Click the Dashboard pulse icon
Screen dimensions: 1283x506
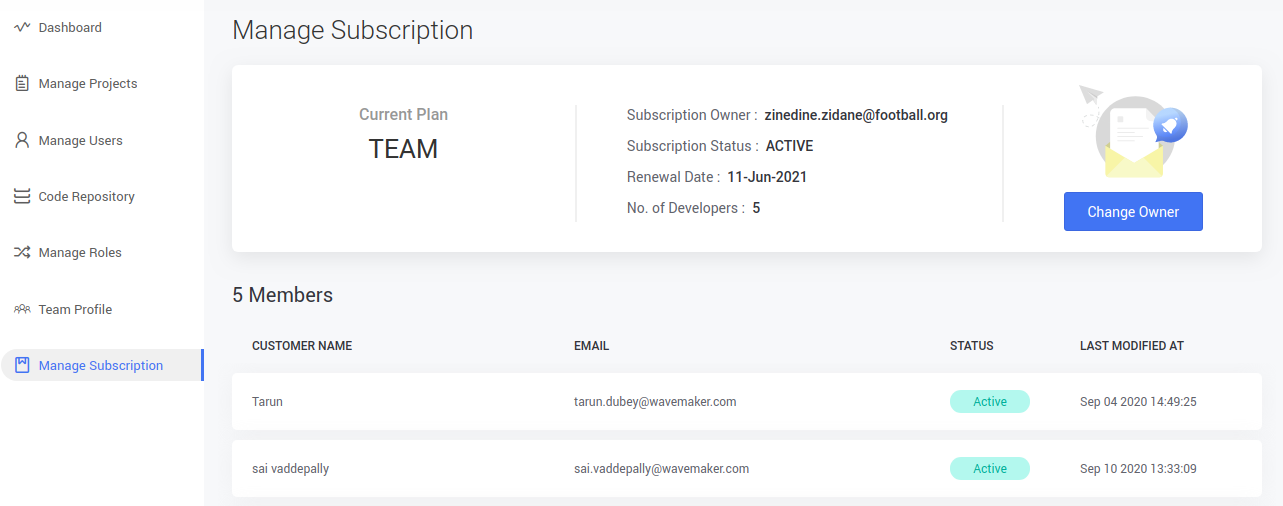pyautogui.click(x=22, y=28)
